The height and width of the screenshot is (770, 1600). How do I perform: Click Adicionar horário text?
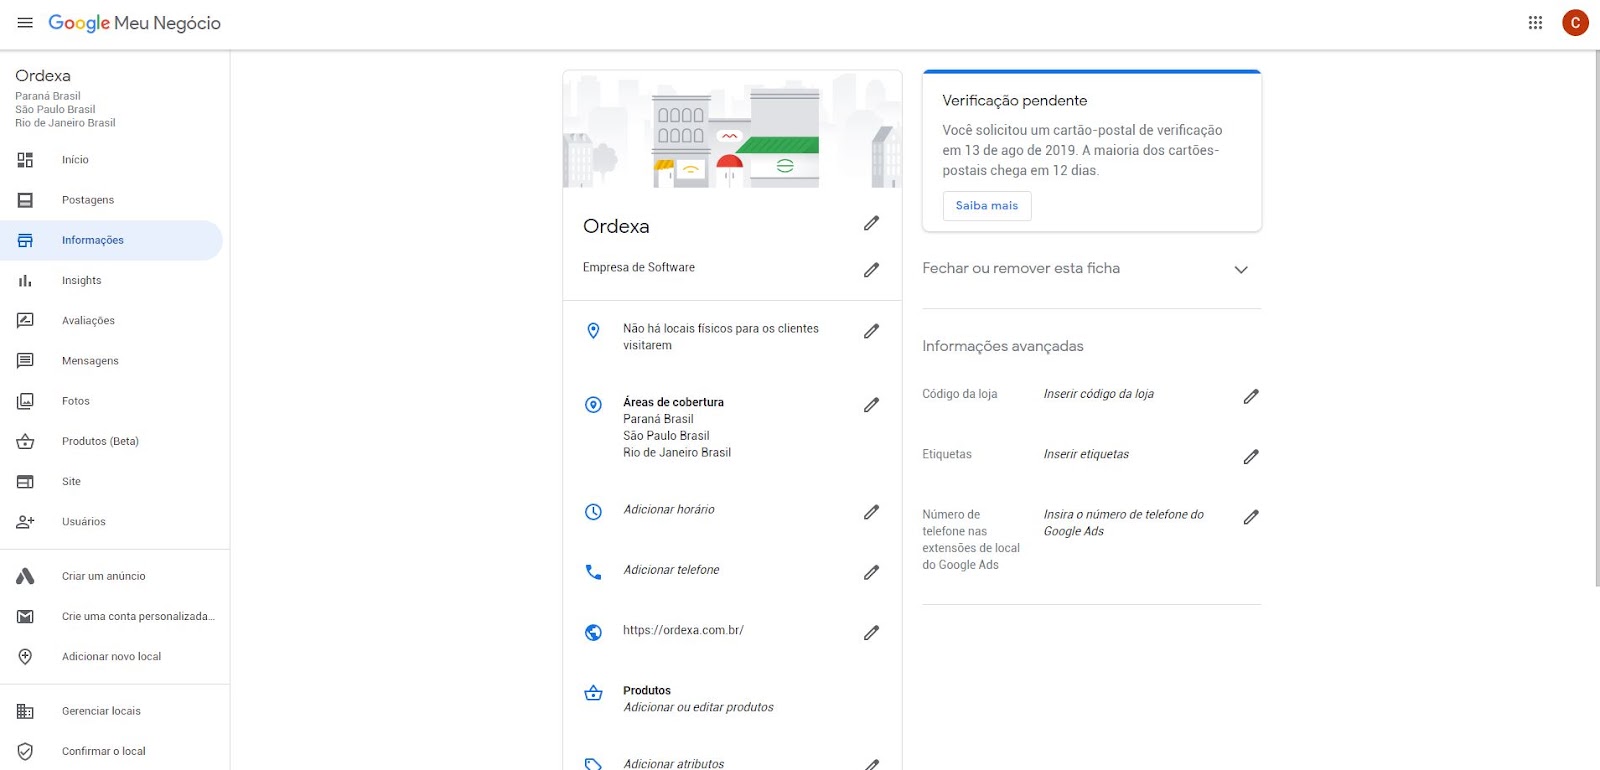click(x=669, y=510)
